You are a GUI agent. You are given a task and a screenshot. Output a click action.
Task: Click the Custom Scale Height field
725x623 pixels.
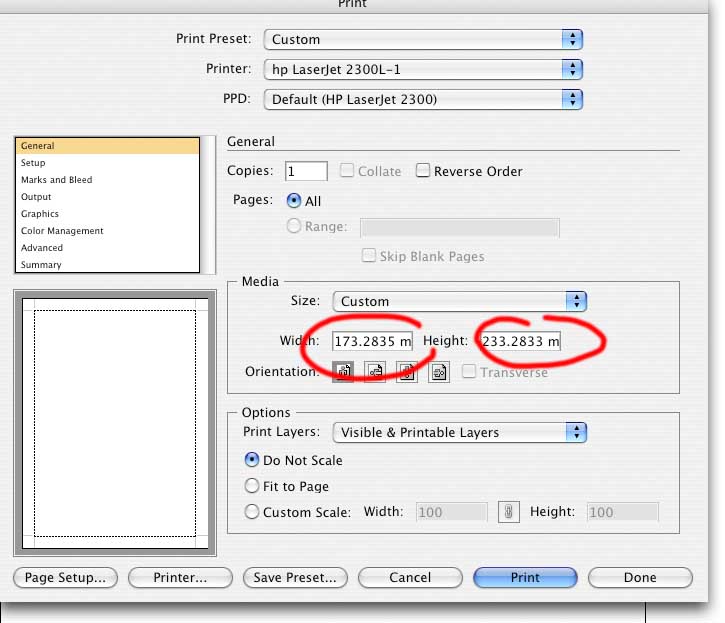(x=622, y=512)
